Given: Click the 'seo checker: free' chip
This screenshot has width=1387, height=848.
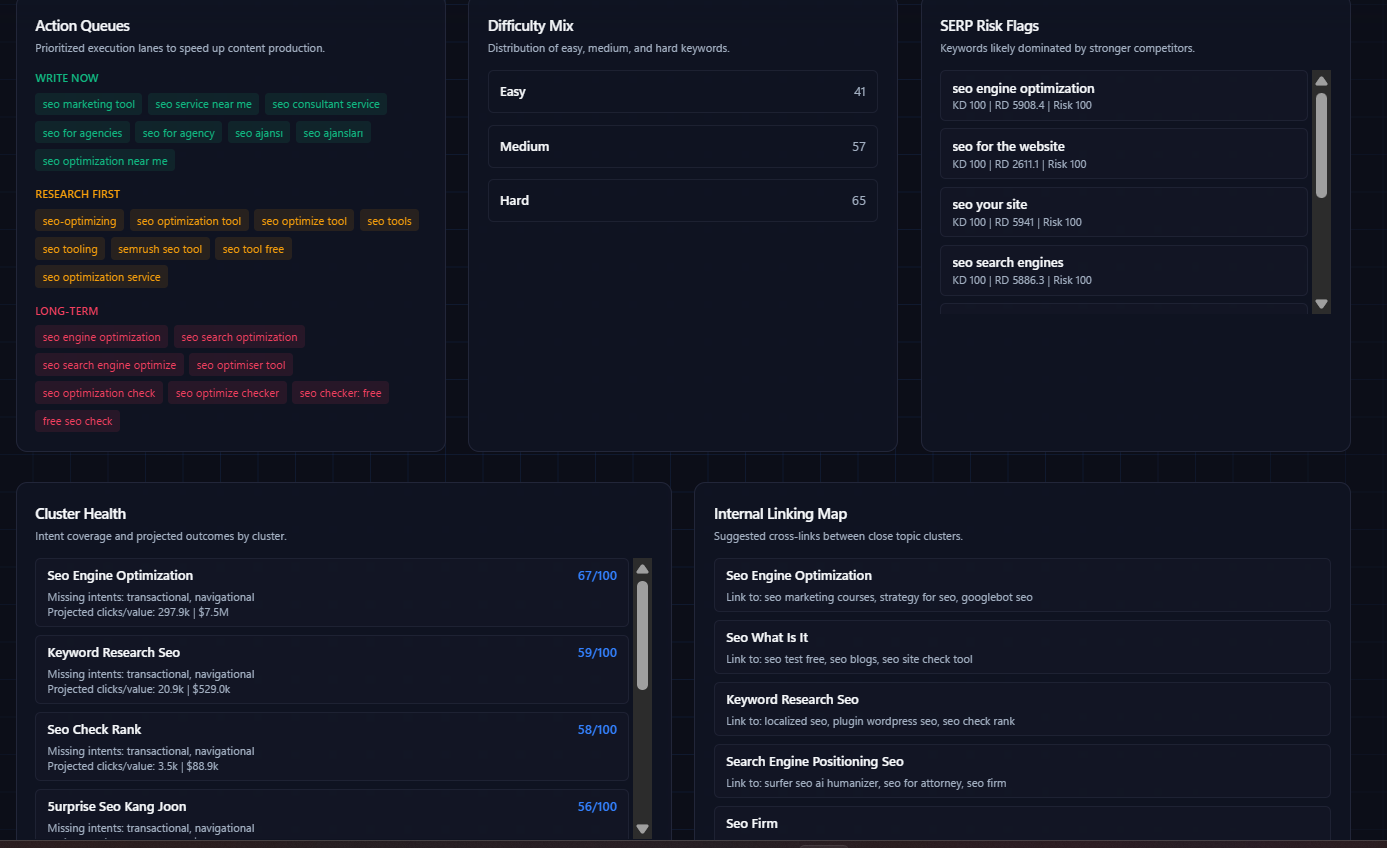Looking at the screenshot, I should (x=340, y=393).
